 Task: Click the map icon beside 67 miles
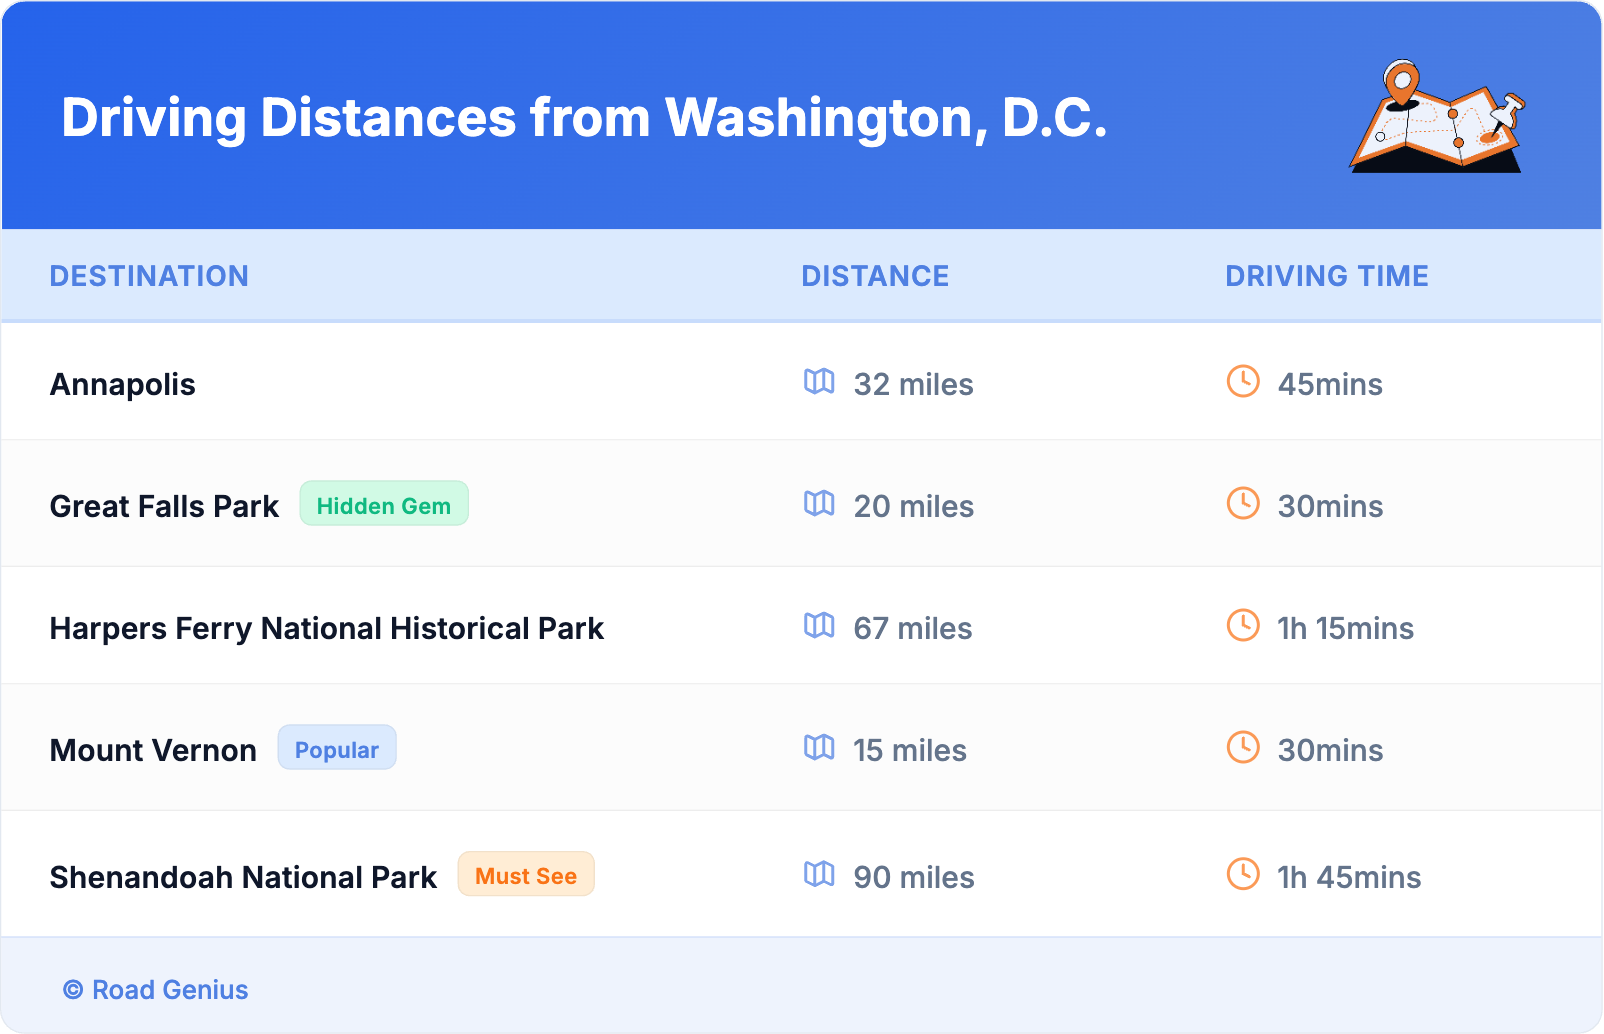click(819, 626)
